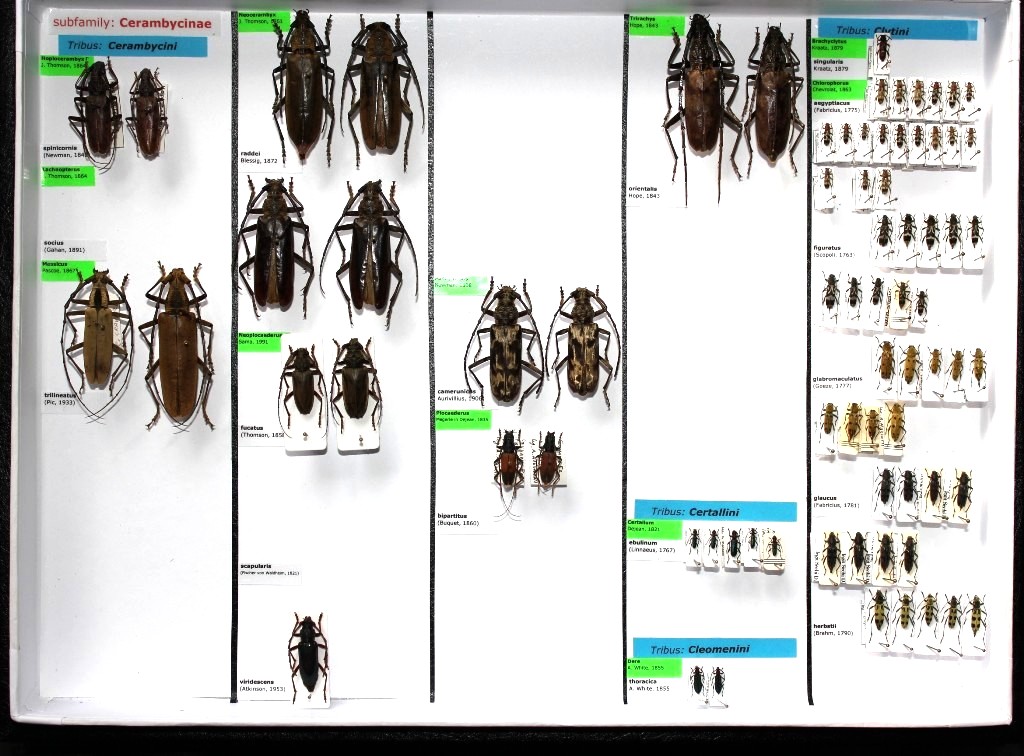Click the blue 'Tribus: Cleomenini' label
Image resolution: width=1024 pixels, height=756 pixels.
tap(714, 648)
